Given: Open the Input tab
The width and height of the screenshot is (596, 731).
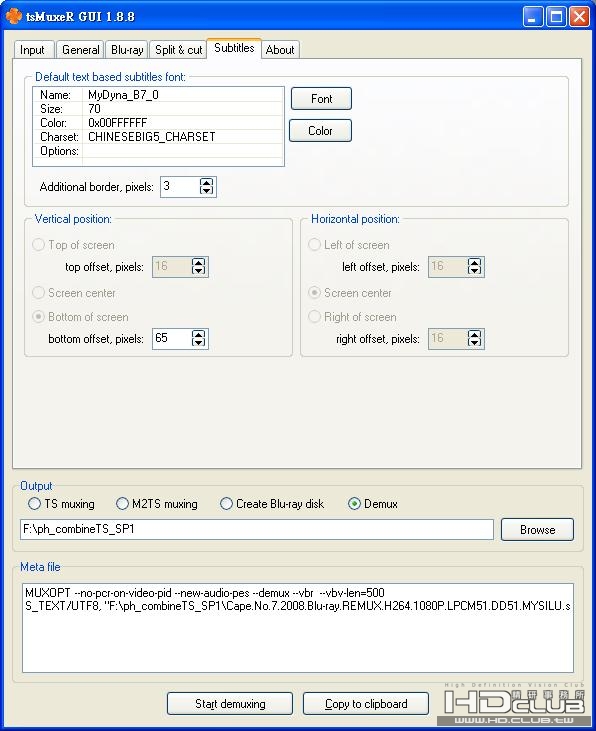Looking at the screenshot, I should (x=32, y=50).
